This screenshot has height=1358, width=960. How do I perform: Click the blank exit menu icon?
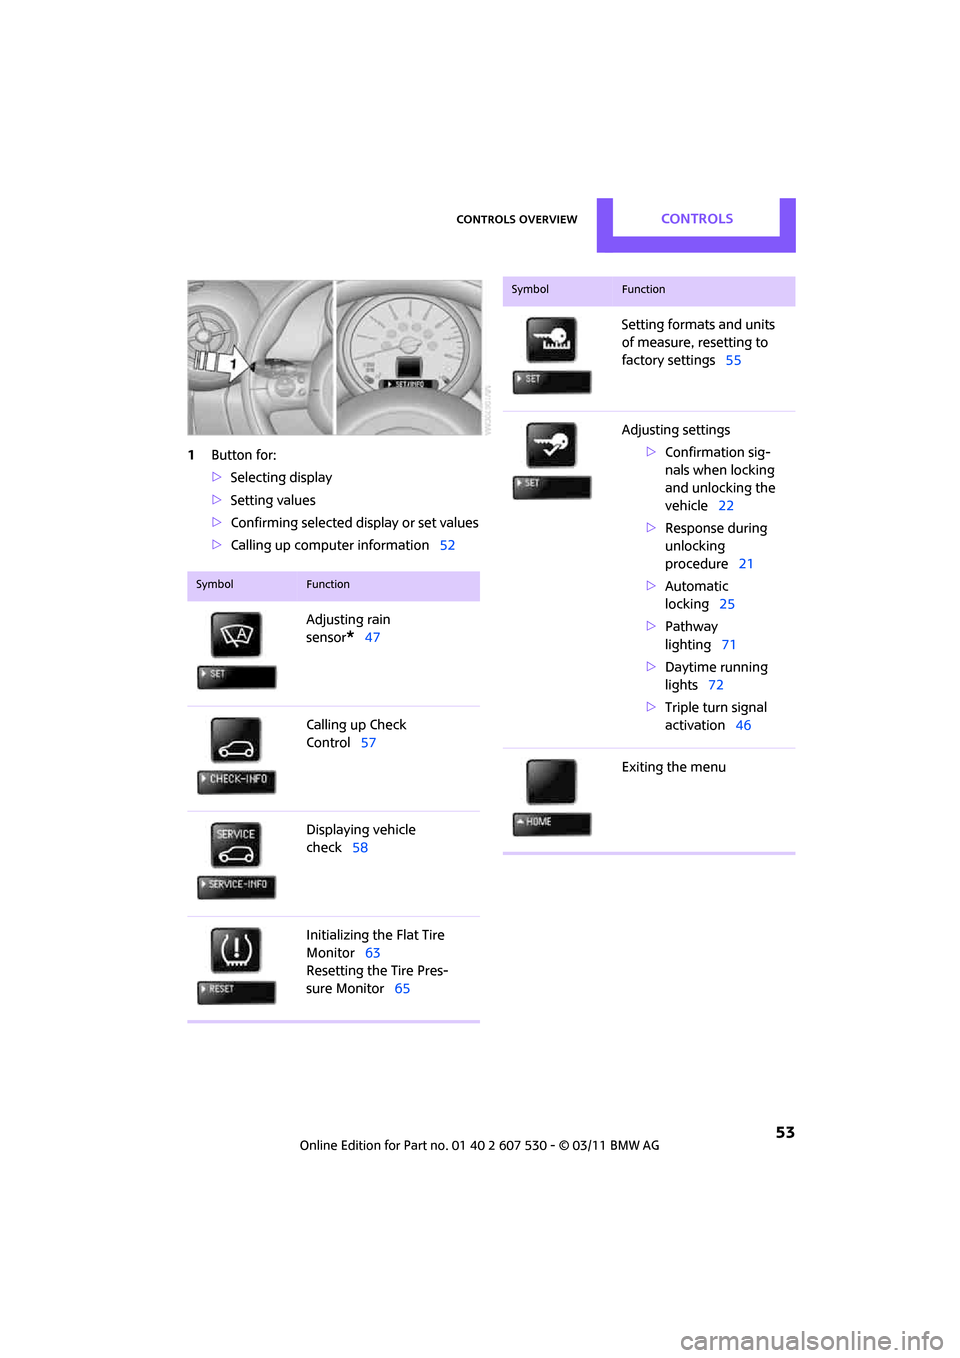(x=551, y=782)
